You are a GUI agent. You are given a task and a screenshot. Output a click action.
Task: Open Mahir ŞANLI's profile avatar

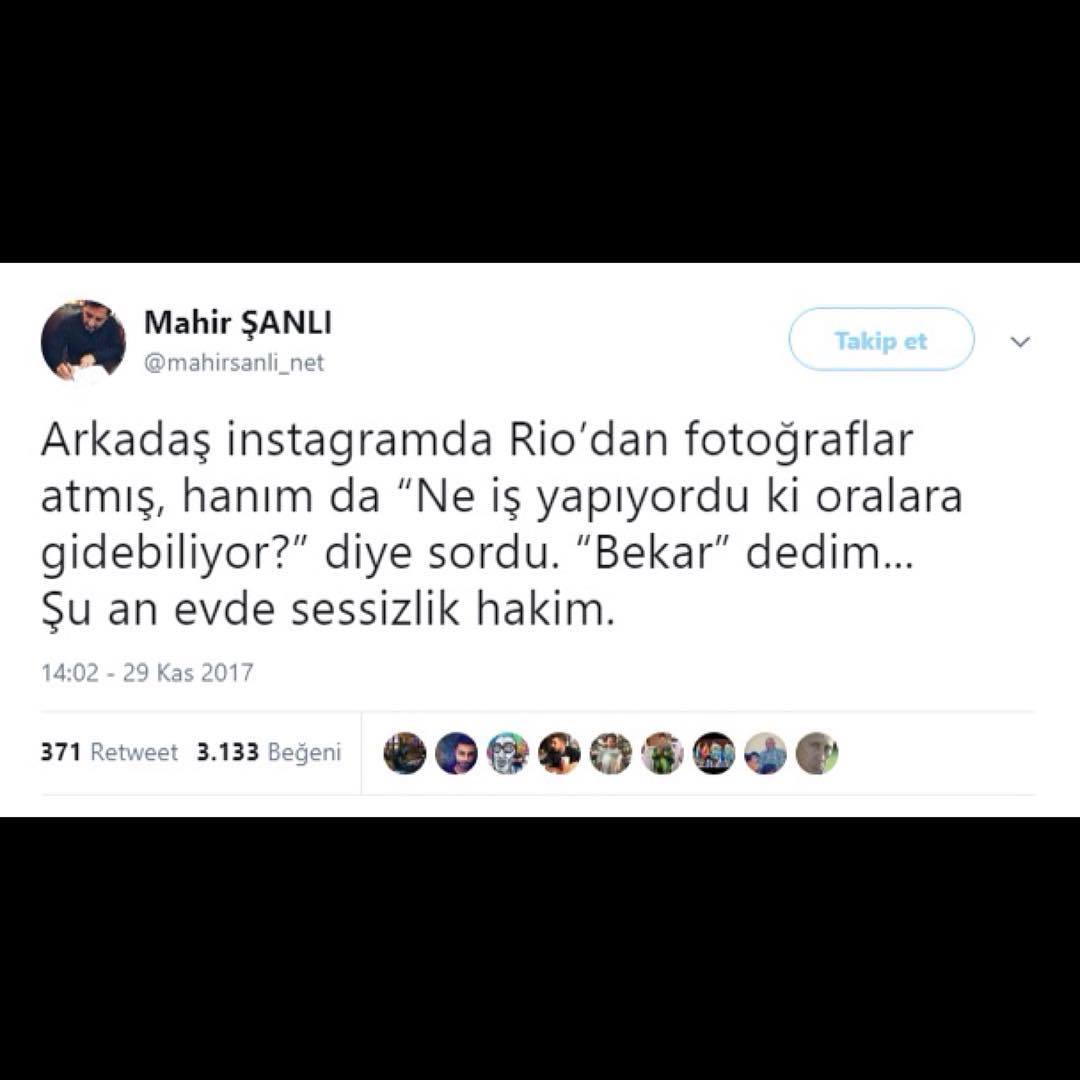point(83,342)
